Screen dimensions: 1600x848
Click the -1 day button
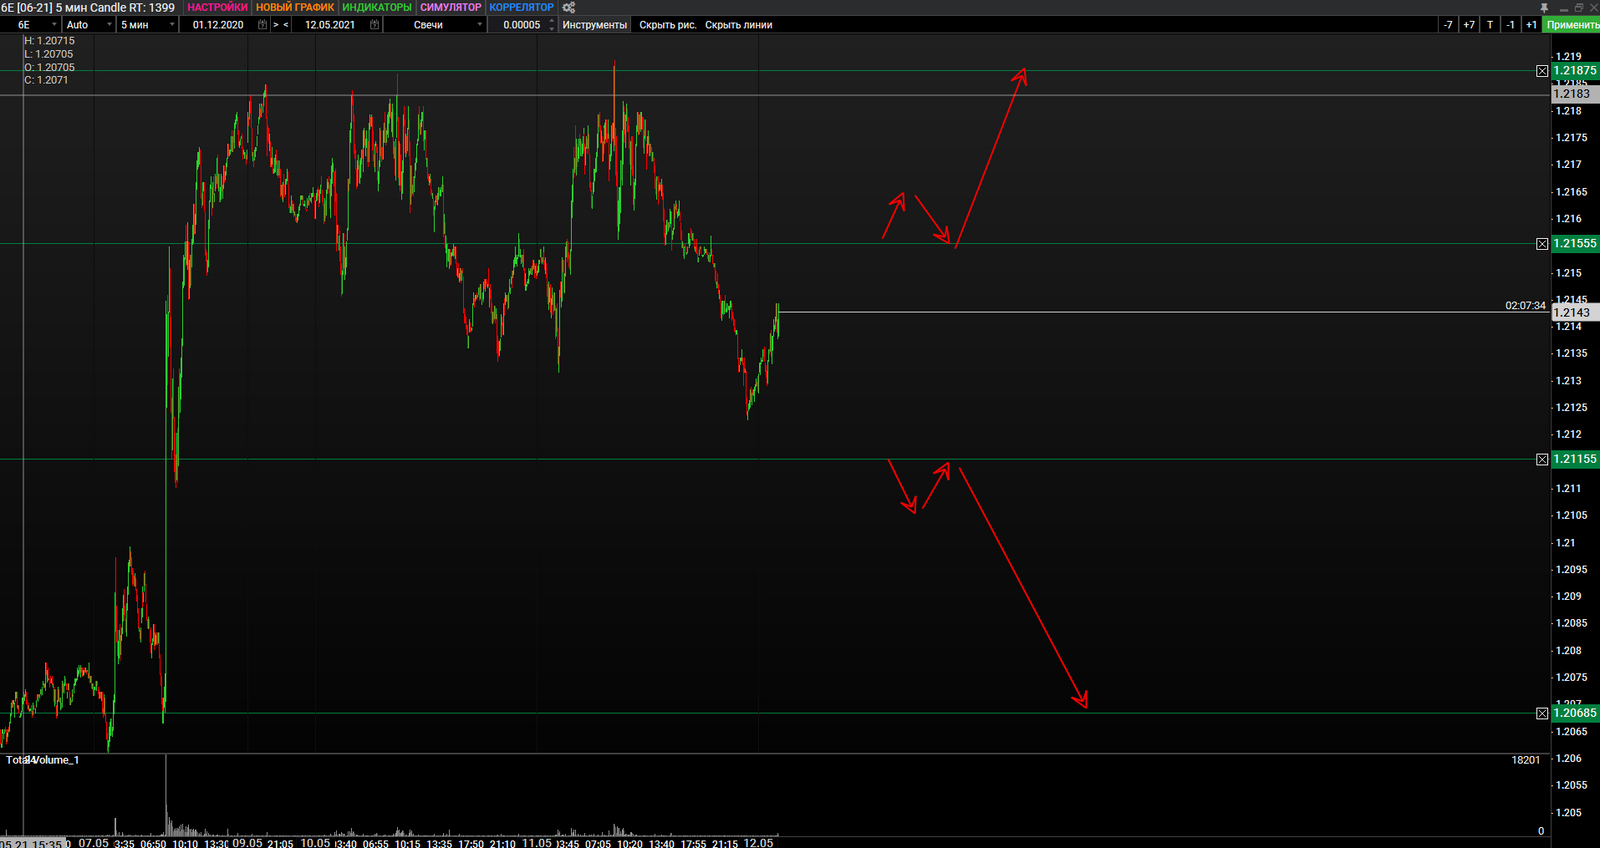point(1510,25)
